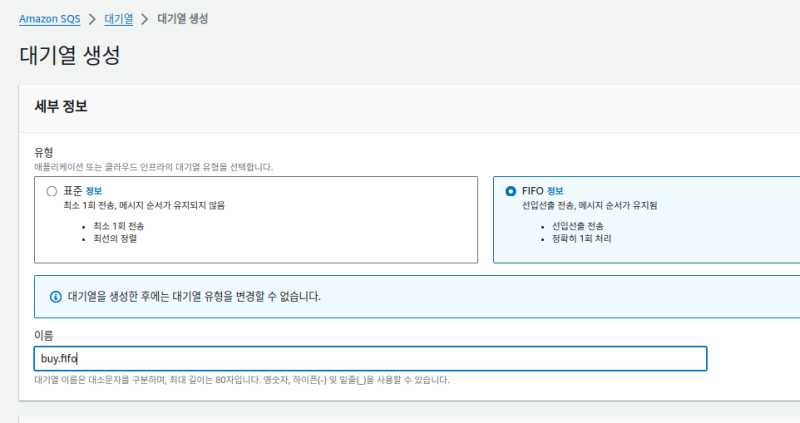Select the 표준 queue type radio button
This screenshot has height=423, width=800.
(x=52, y=190)
